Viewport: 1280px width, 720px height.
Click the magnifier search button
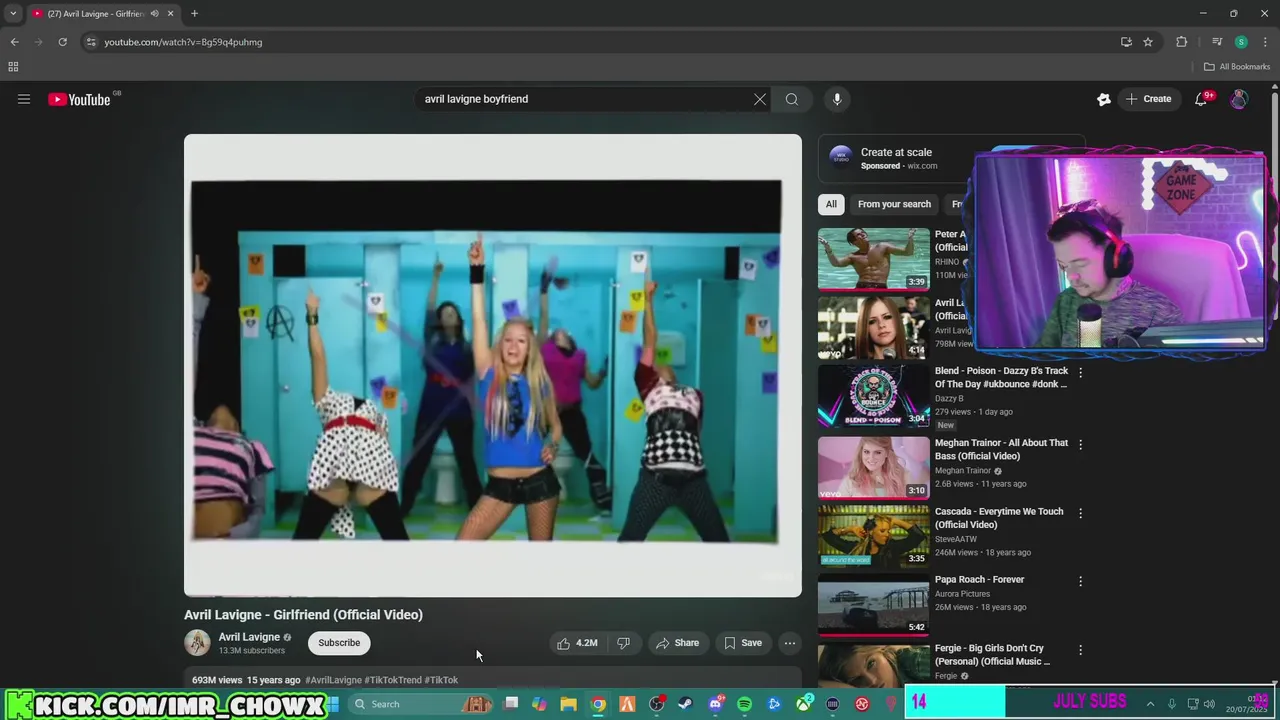point(792,99)
